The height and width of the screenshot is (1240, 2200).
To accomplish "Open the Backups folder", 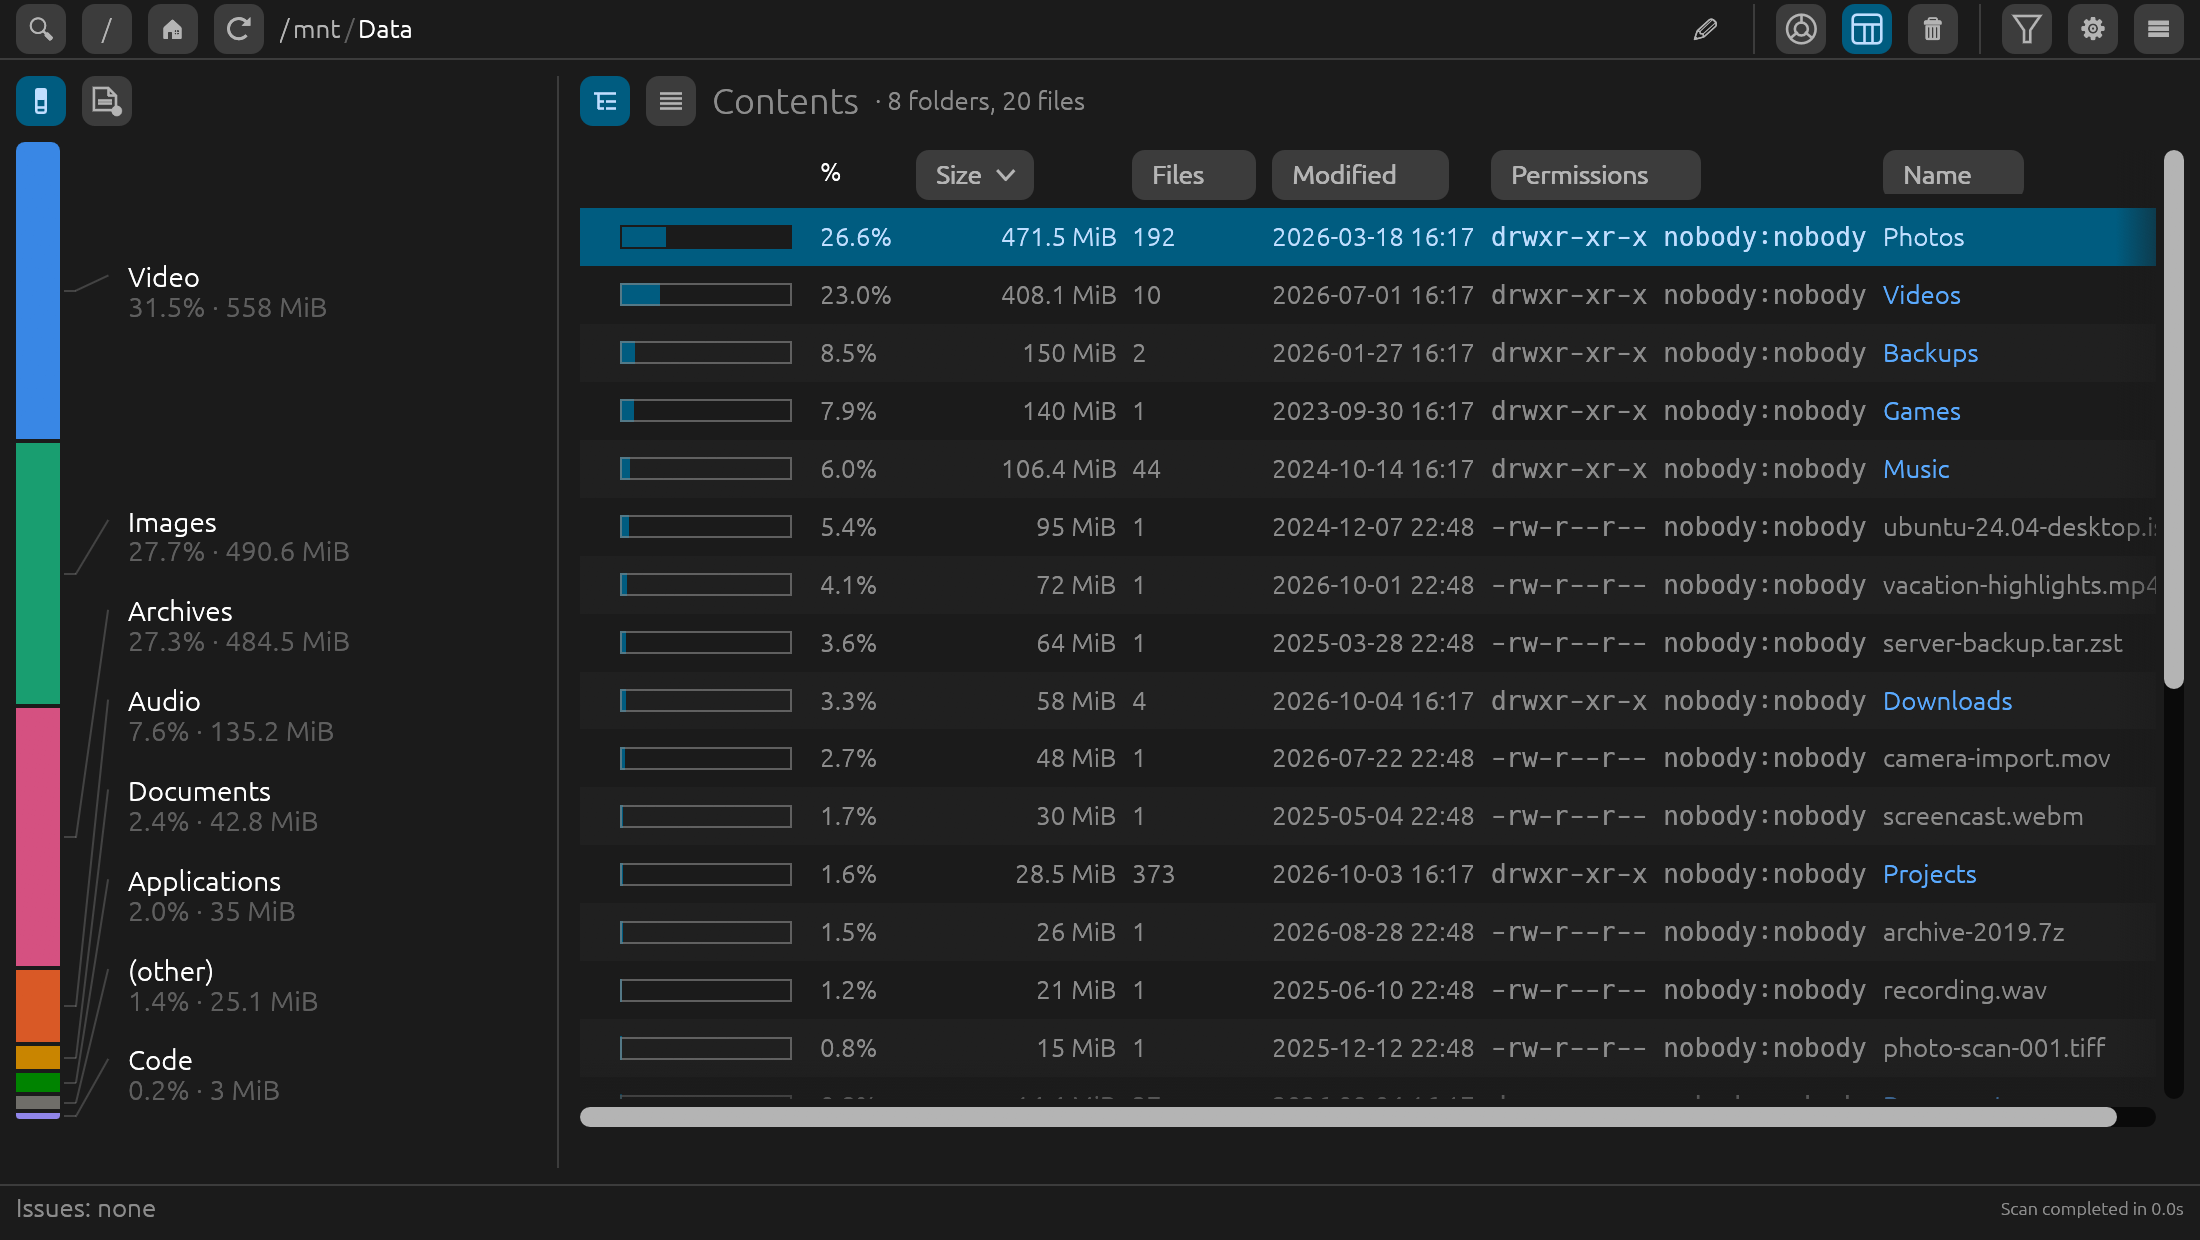I will click(x=1930, y=353).
